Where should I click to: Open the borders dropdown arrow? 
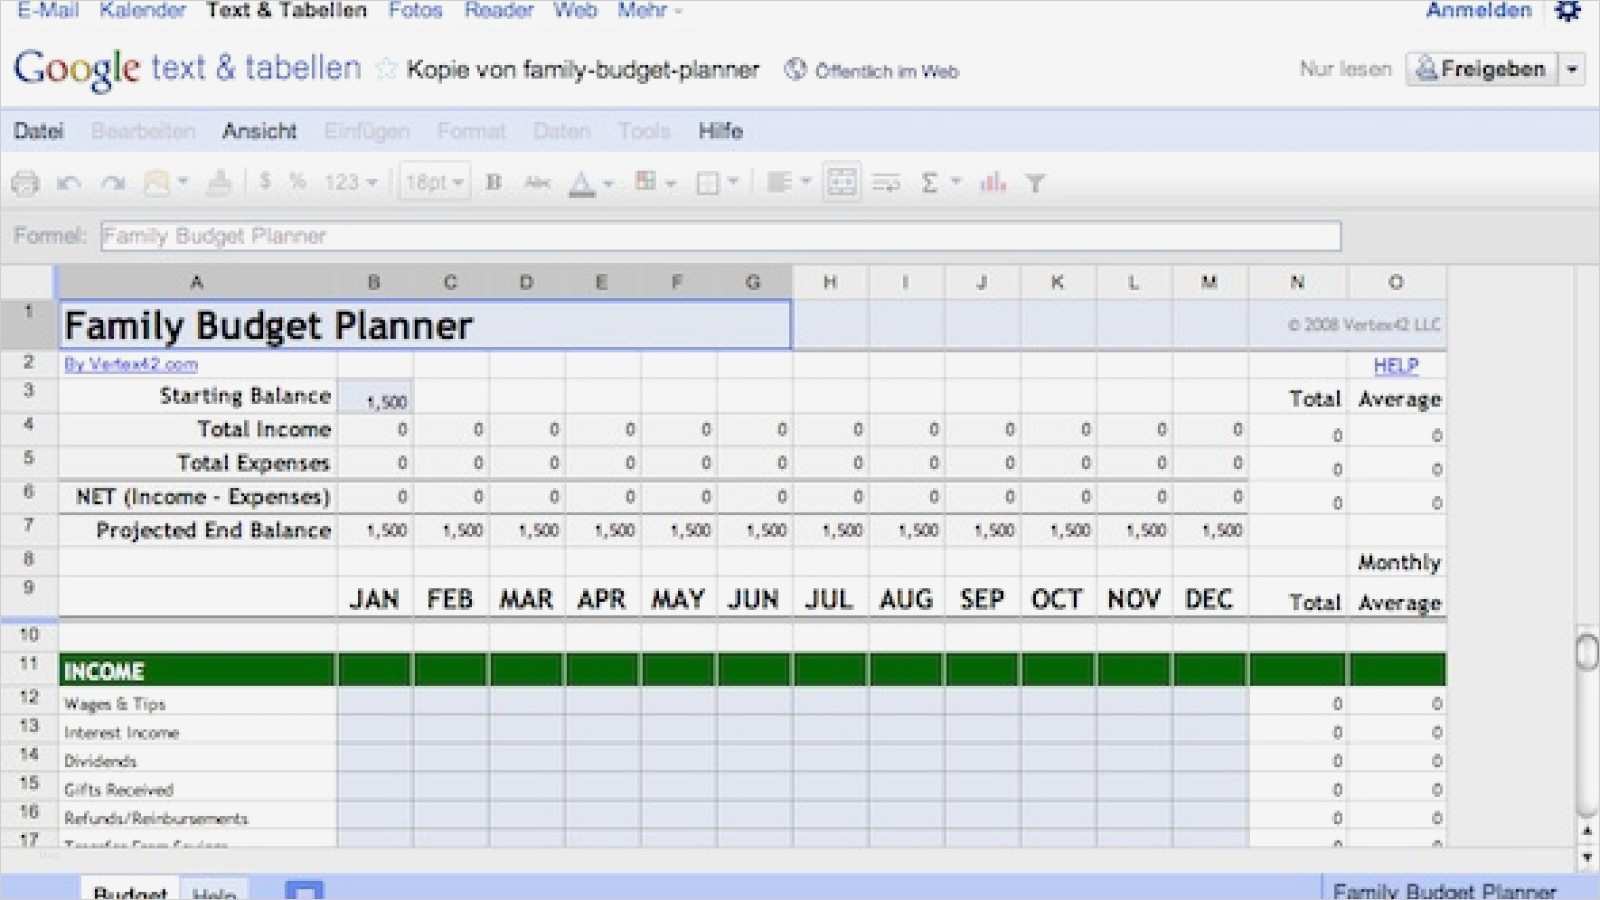click(733, 182)
